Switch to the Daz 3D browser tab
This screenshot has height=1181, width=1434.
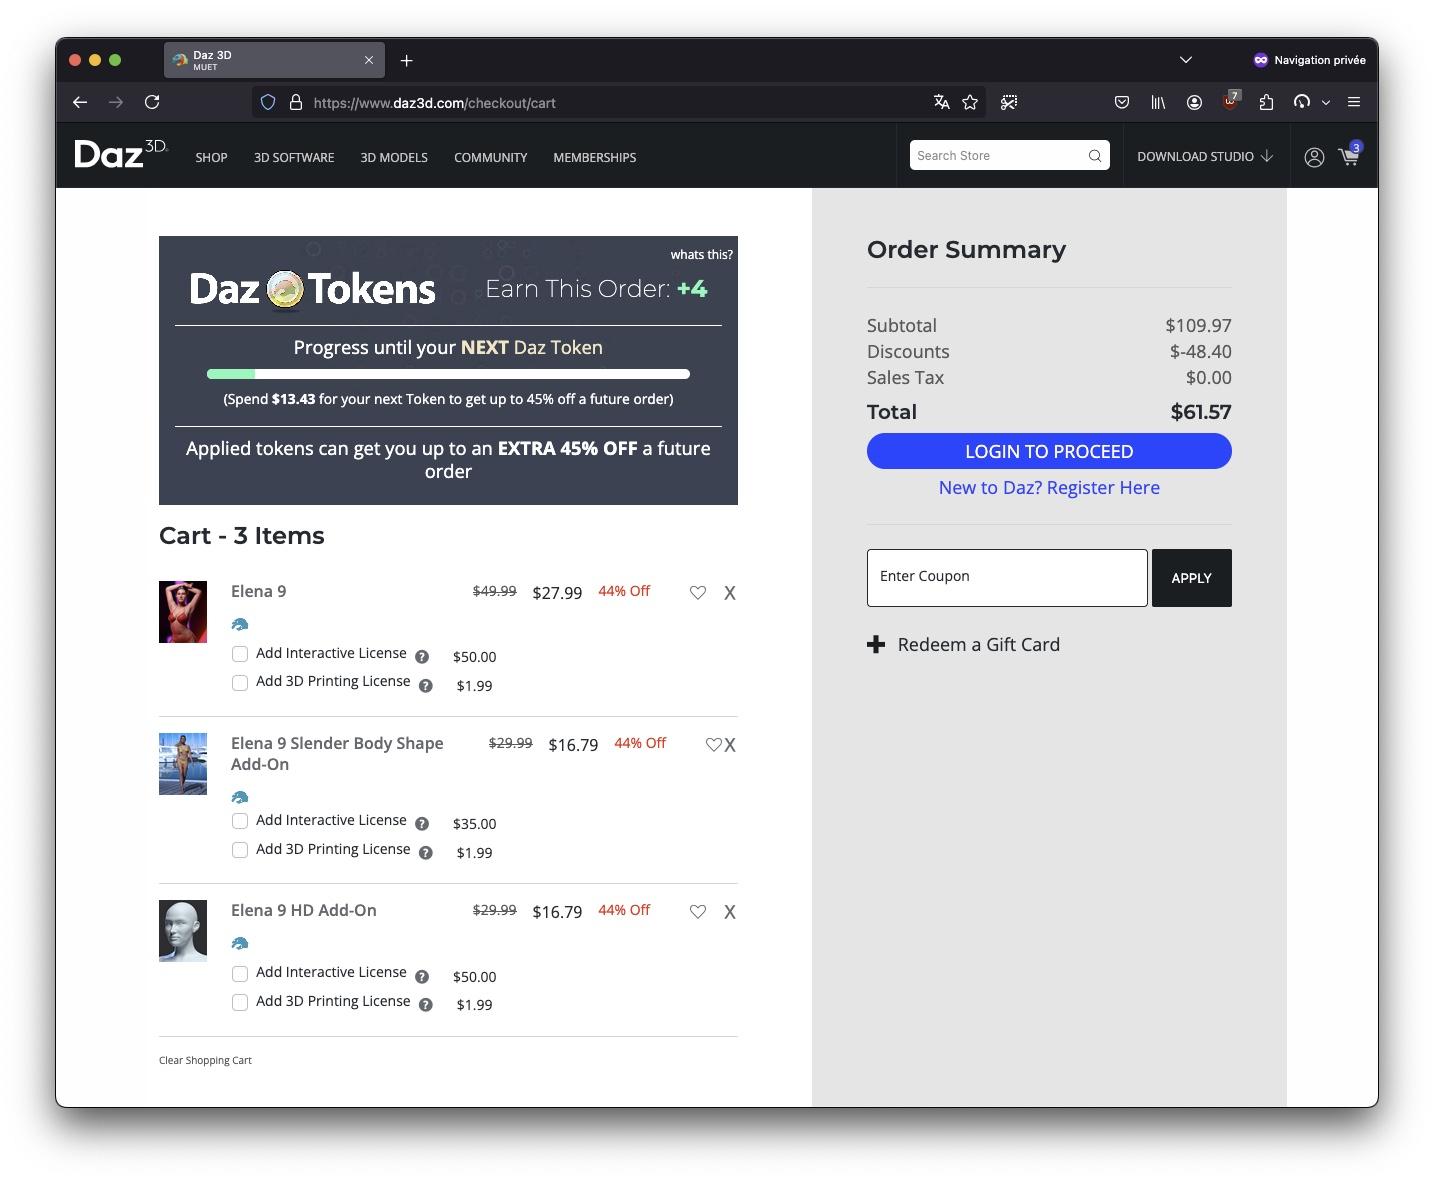[274, 60]
